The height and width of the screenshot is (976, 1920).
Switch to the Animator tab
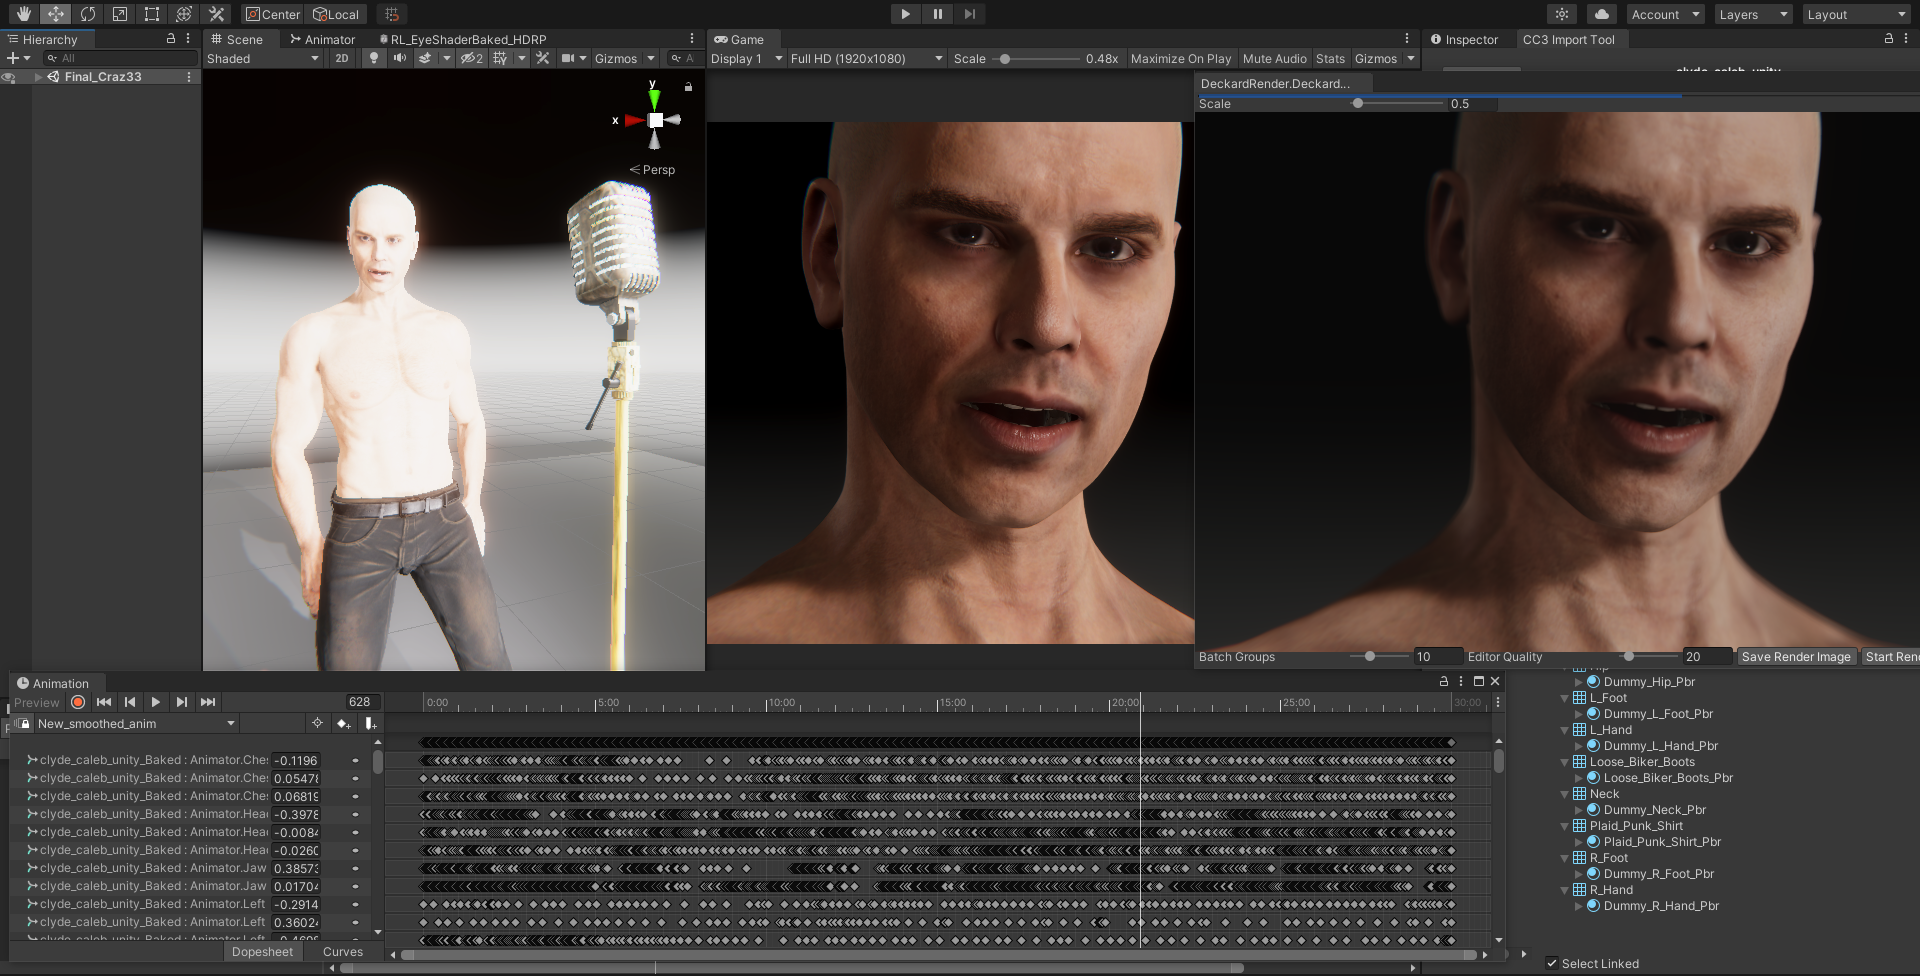322,39
